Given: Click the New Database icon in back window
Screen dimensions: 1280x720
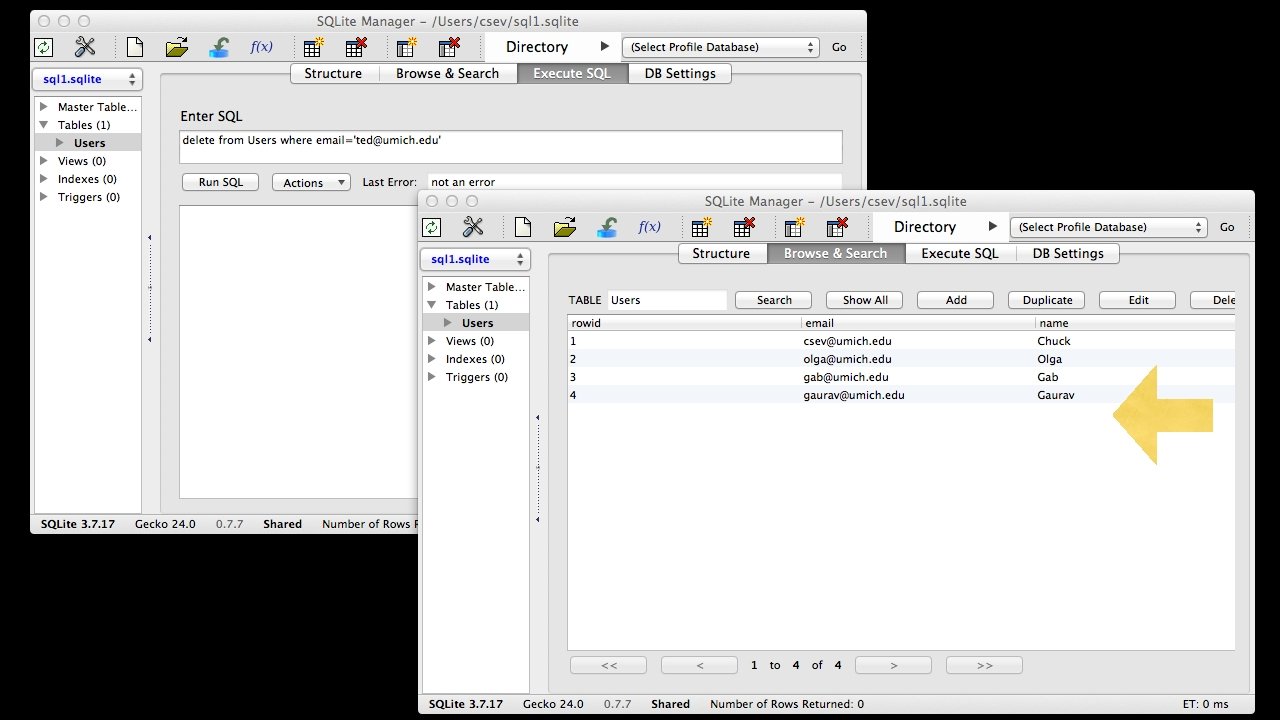Looking at the screenshot, I should (x=135, y=47).
